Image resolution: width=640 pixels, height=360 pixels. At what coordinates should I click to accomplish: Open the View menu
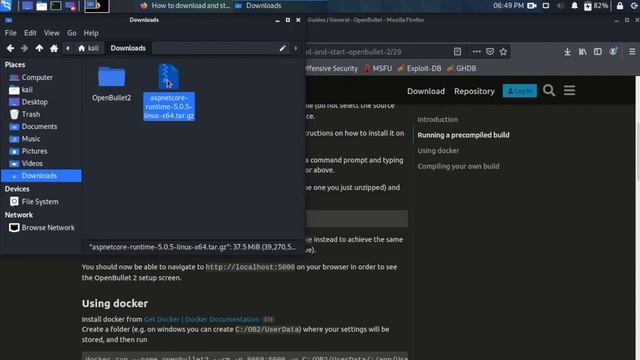pos(51,33)
